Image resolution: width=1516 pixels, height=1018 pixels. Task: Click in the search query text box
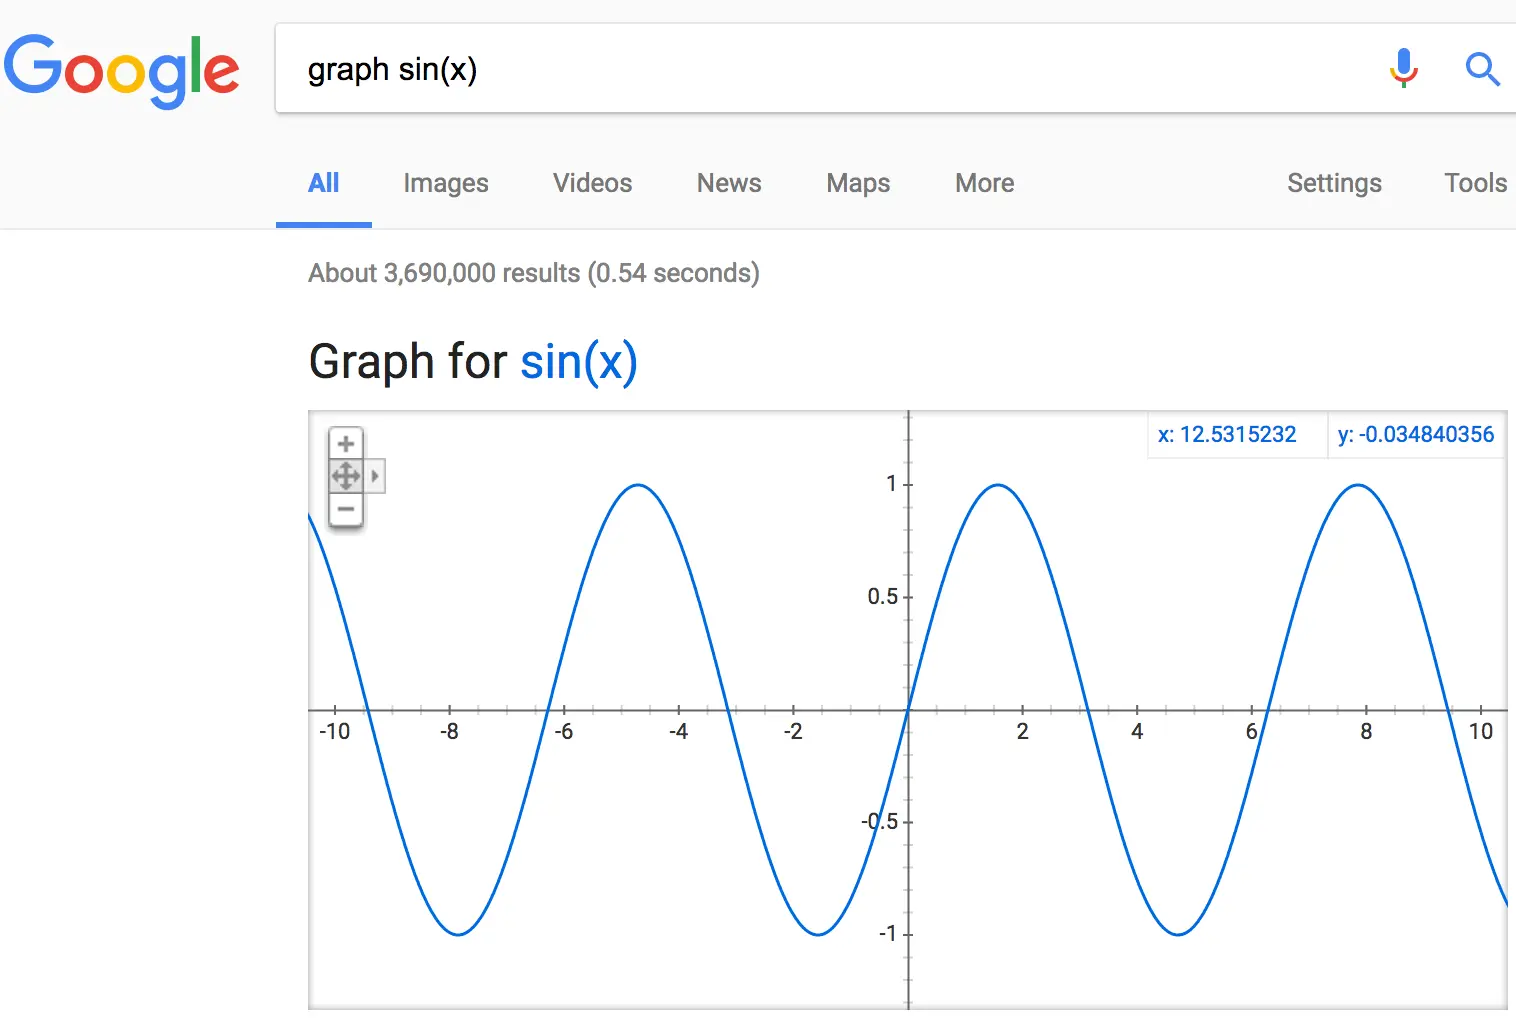(800, 69)
